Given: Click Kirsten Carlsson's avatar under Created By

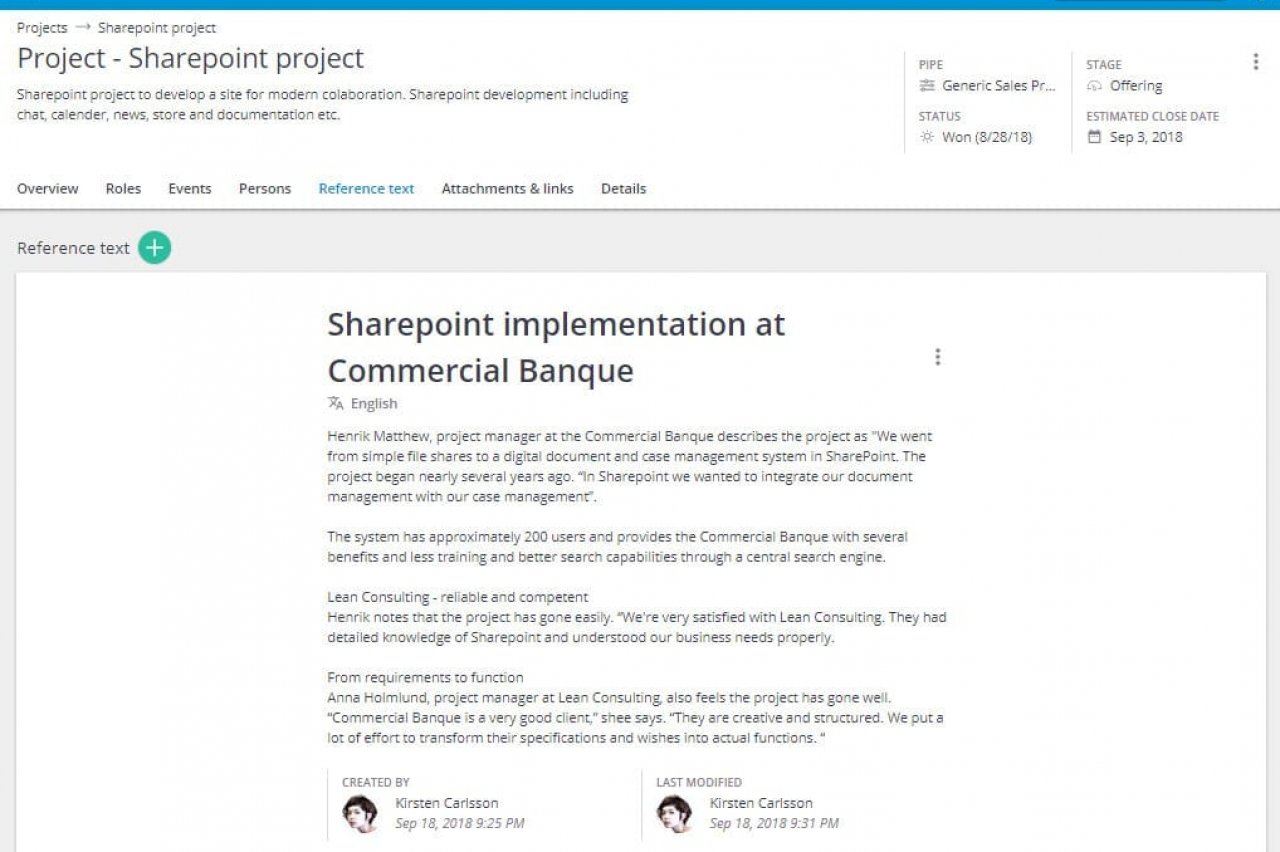Looking at the screenshot, I should (x=360, y=814).
